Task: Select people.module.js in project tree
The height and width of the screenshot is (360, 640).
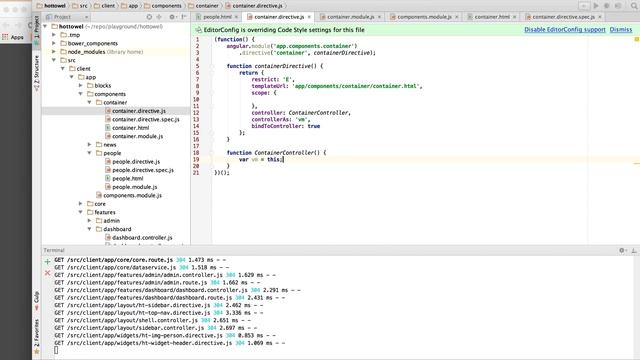Action: (135, 187)
